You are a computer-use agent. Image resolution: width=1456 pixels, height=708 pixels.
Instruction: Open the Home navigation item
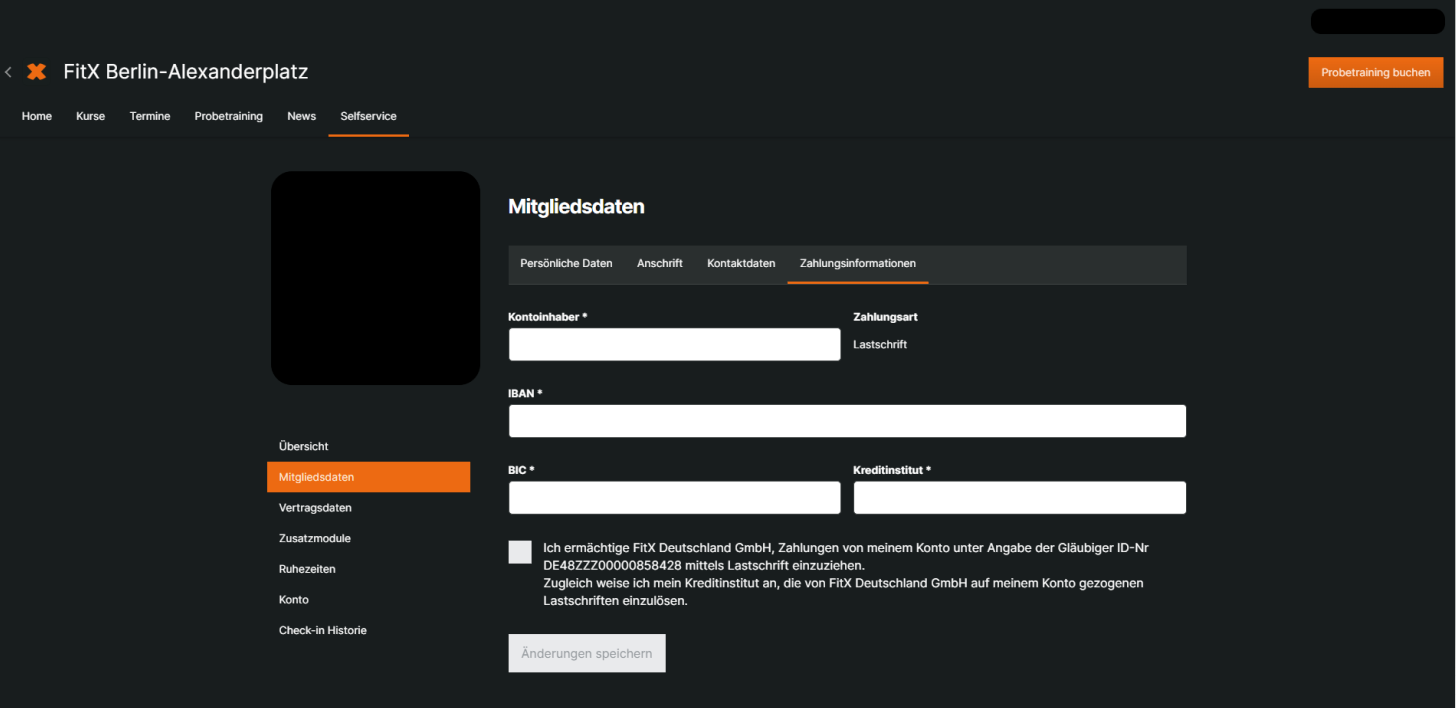pos(37,116)
